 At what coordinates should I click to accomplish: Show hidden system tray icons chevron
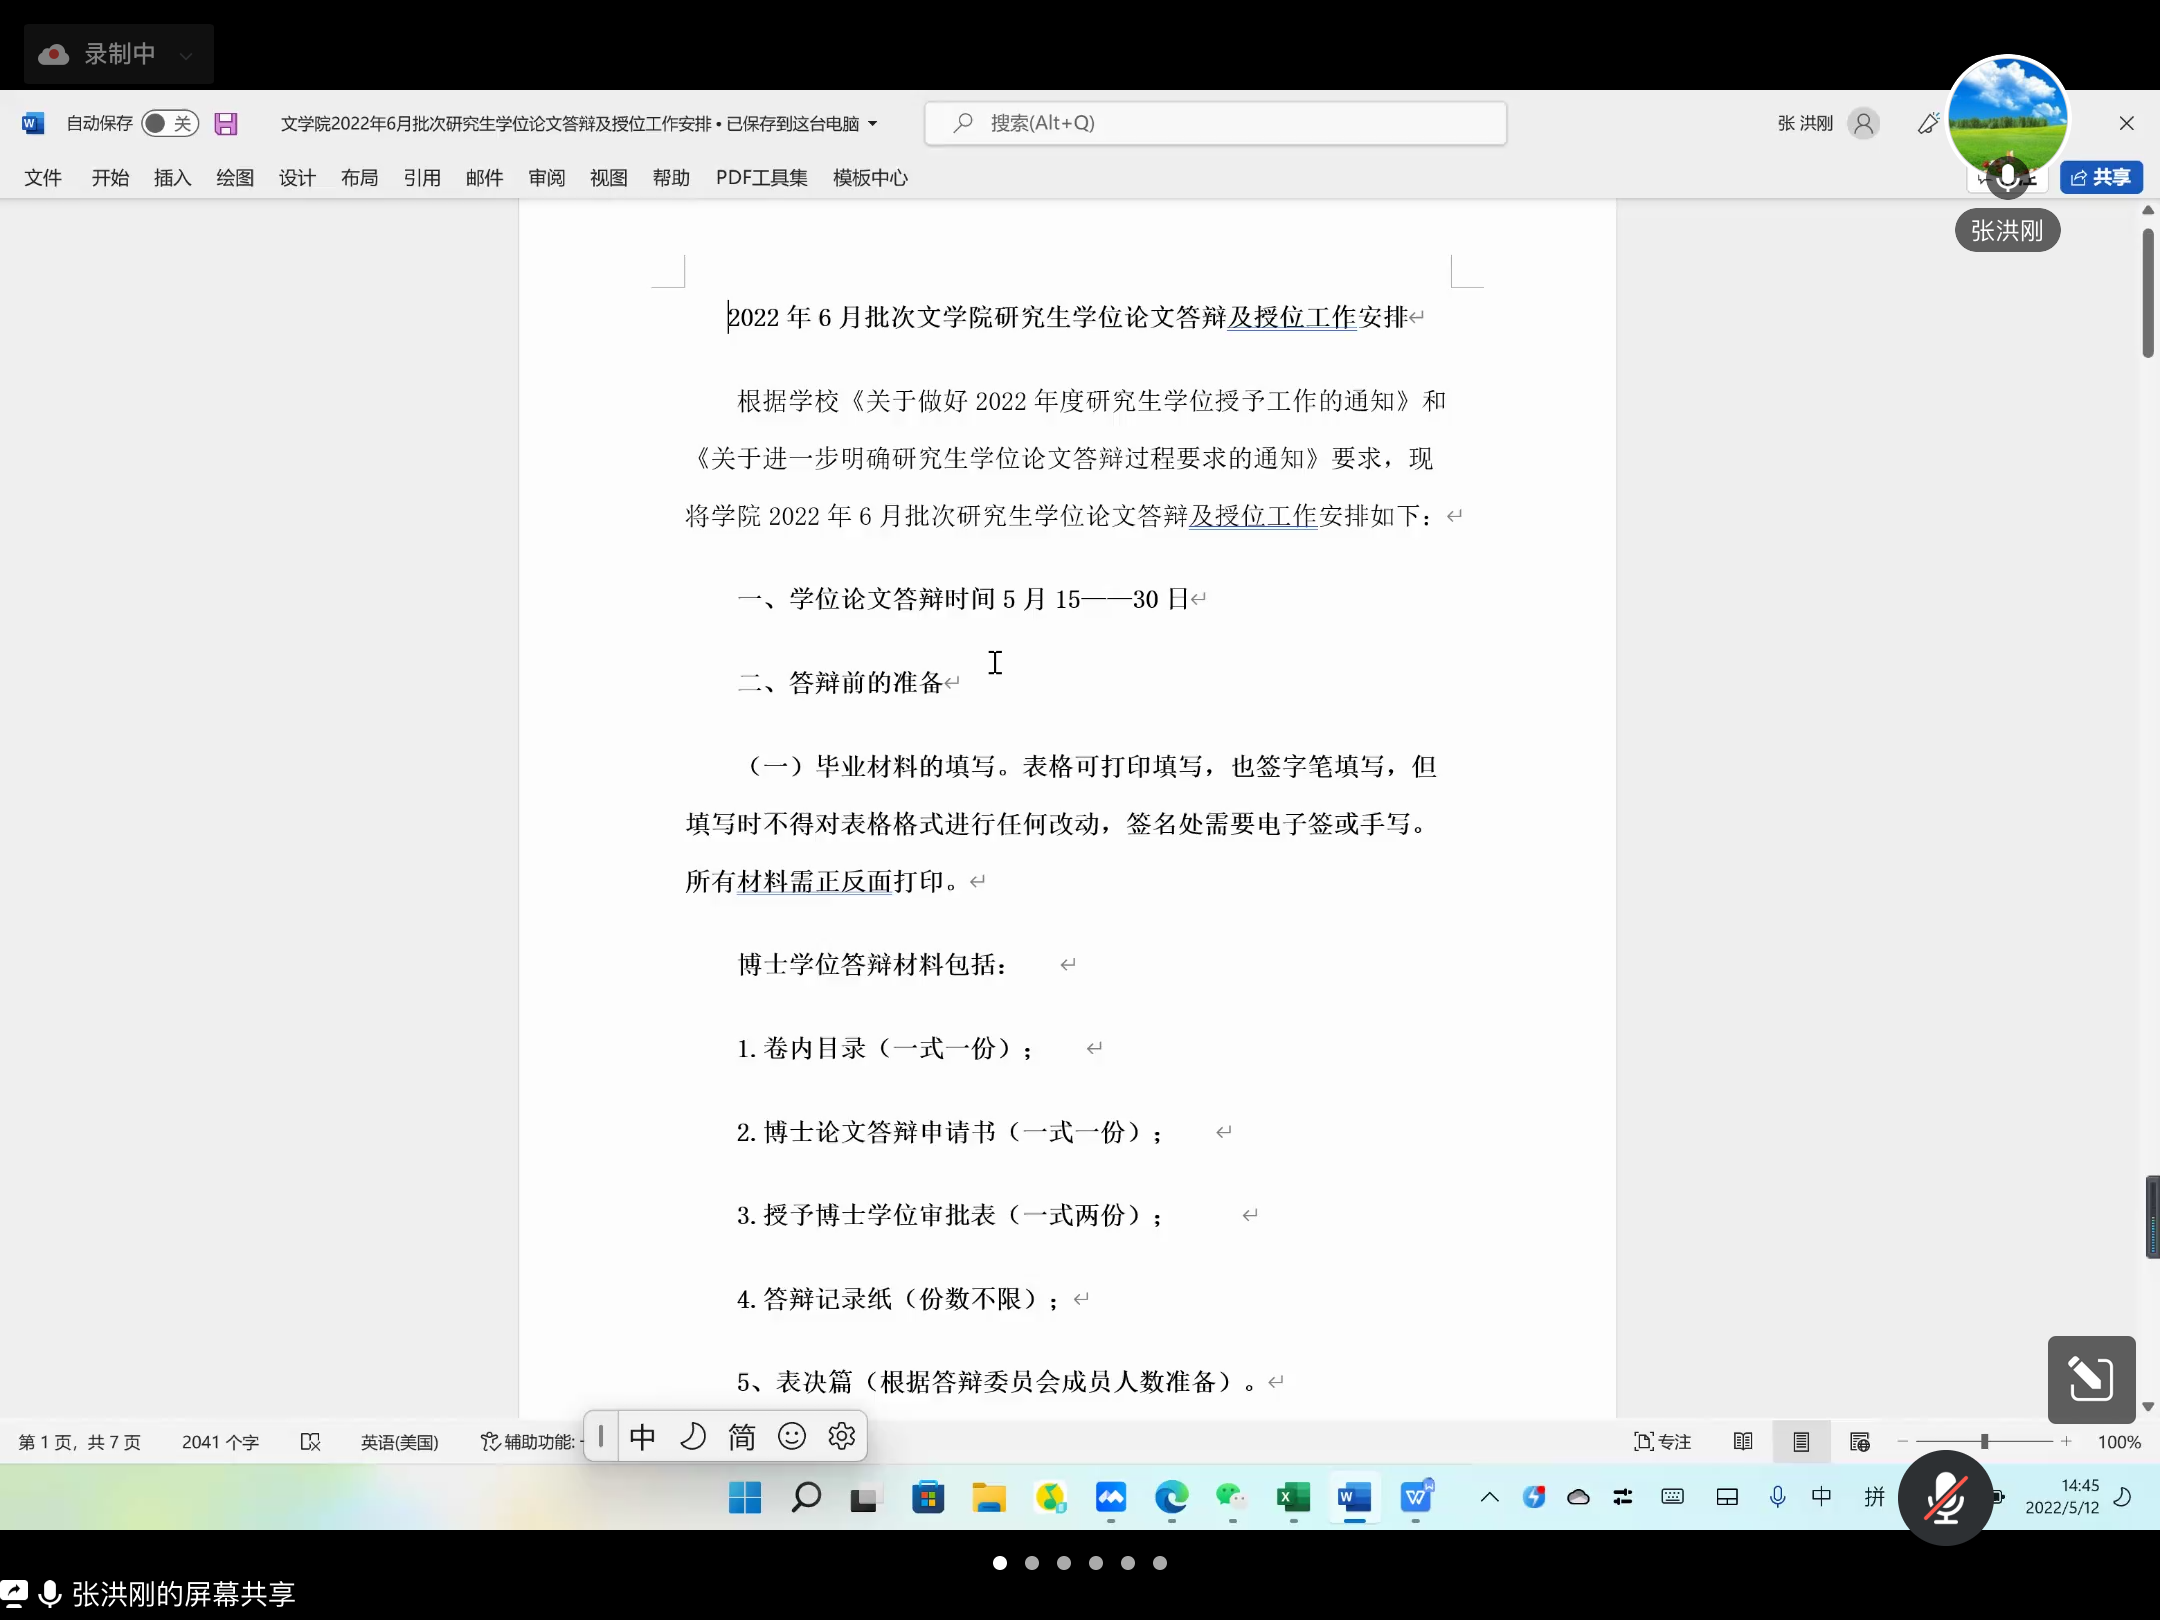coord(1489,1497)
